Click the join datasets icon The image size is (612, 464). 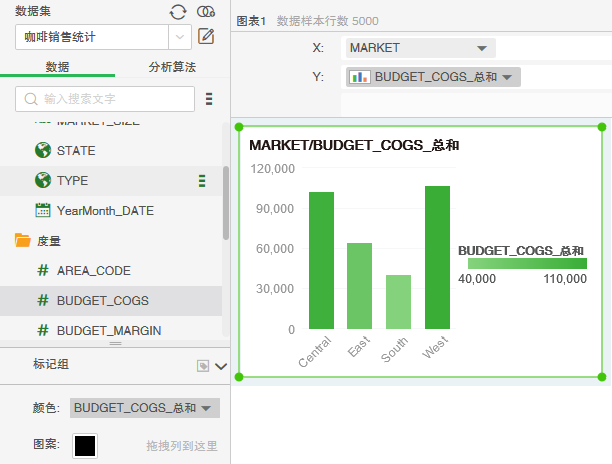coord(206,12)
